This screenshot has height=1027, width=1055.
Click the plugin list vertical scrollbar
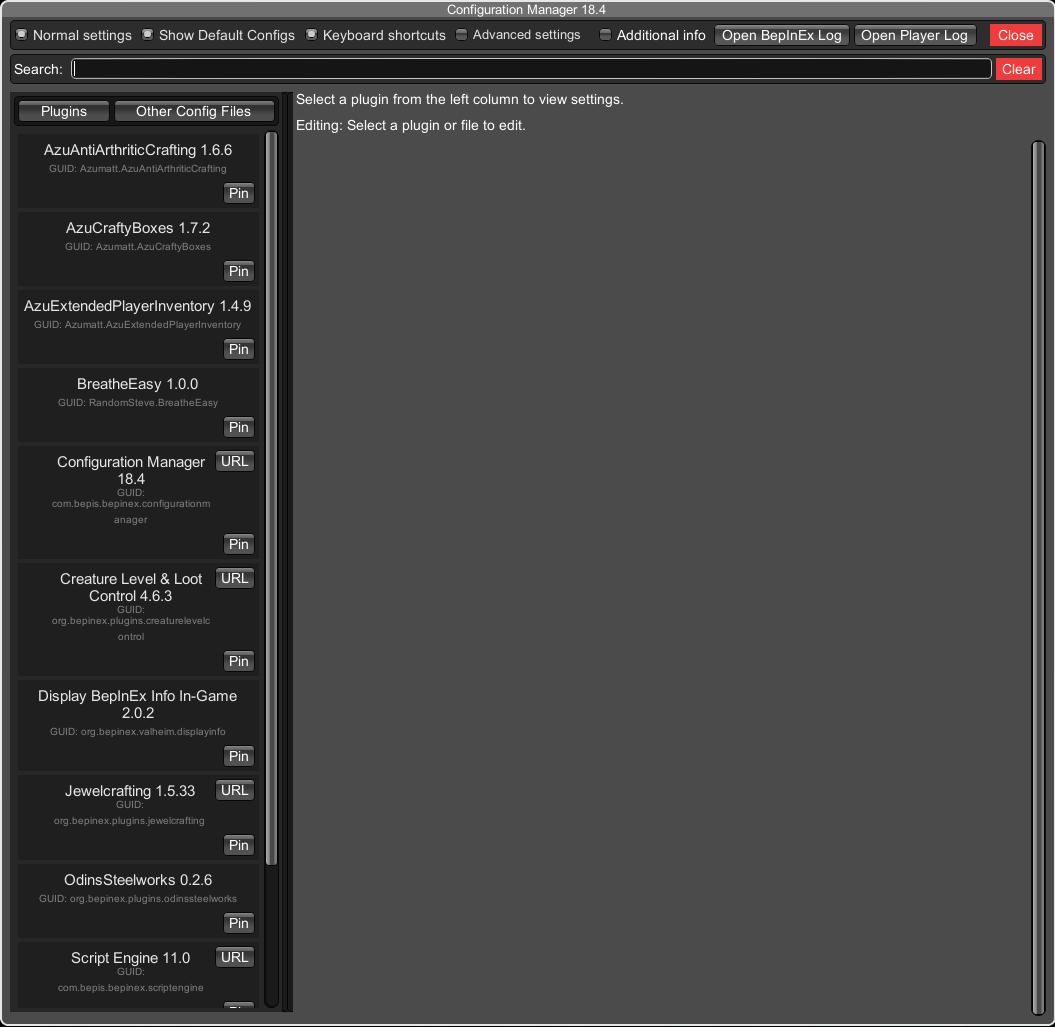pos(272,498)
